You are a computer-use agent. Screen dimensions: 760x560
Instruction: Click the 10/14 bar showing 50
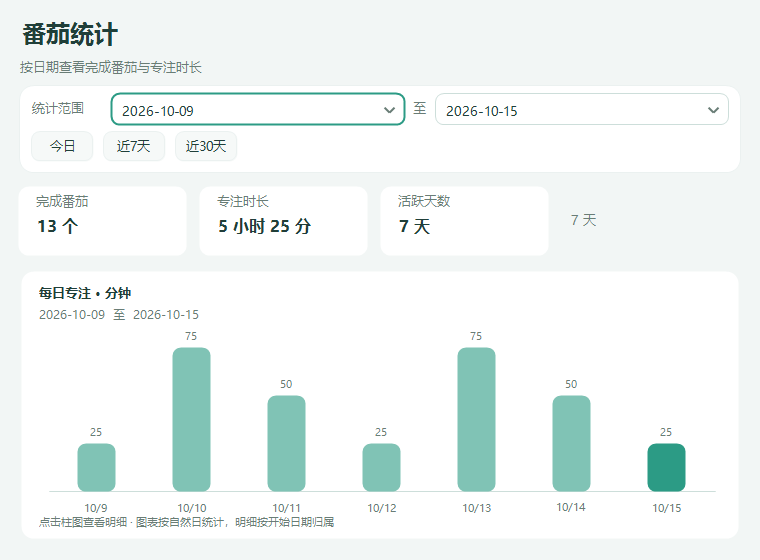coord(571,443)
